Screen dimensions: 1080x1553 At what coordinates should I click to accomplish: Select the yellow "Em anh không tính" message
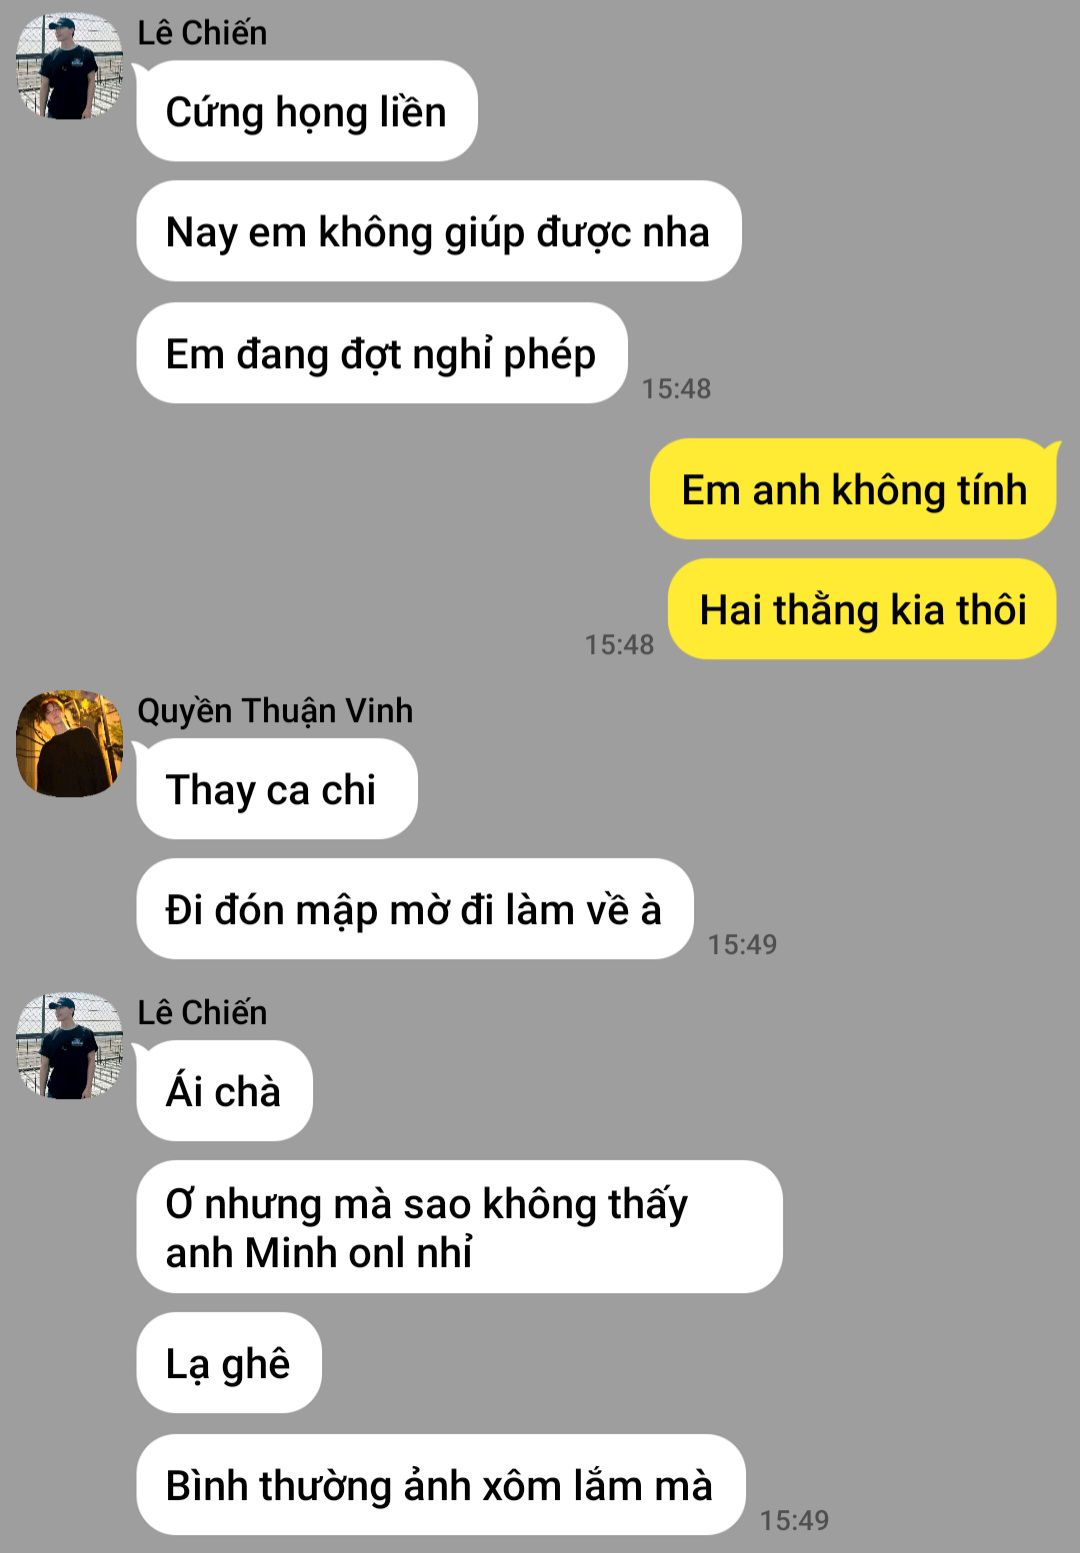[854, 489]
